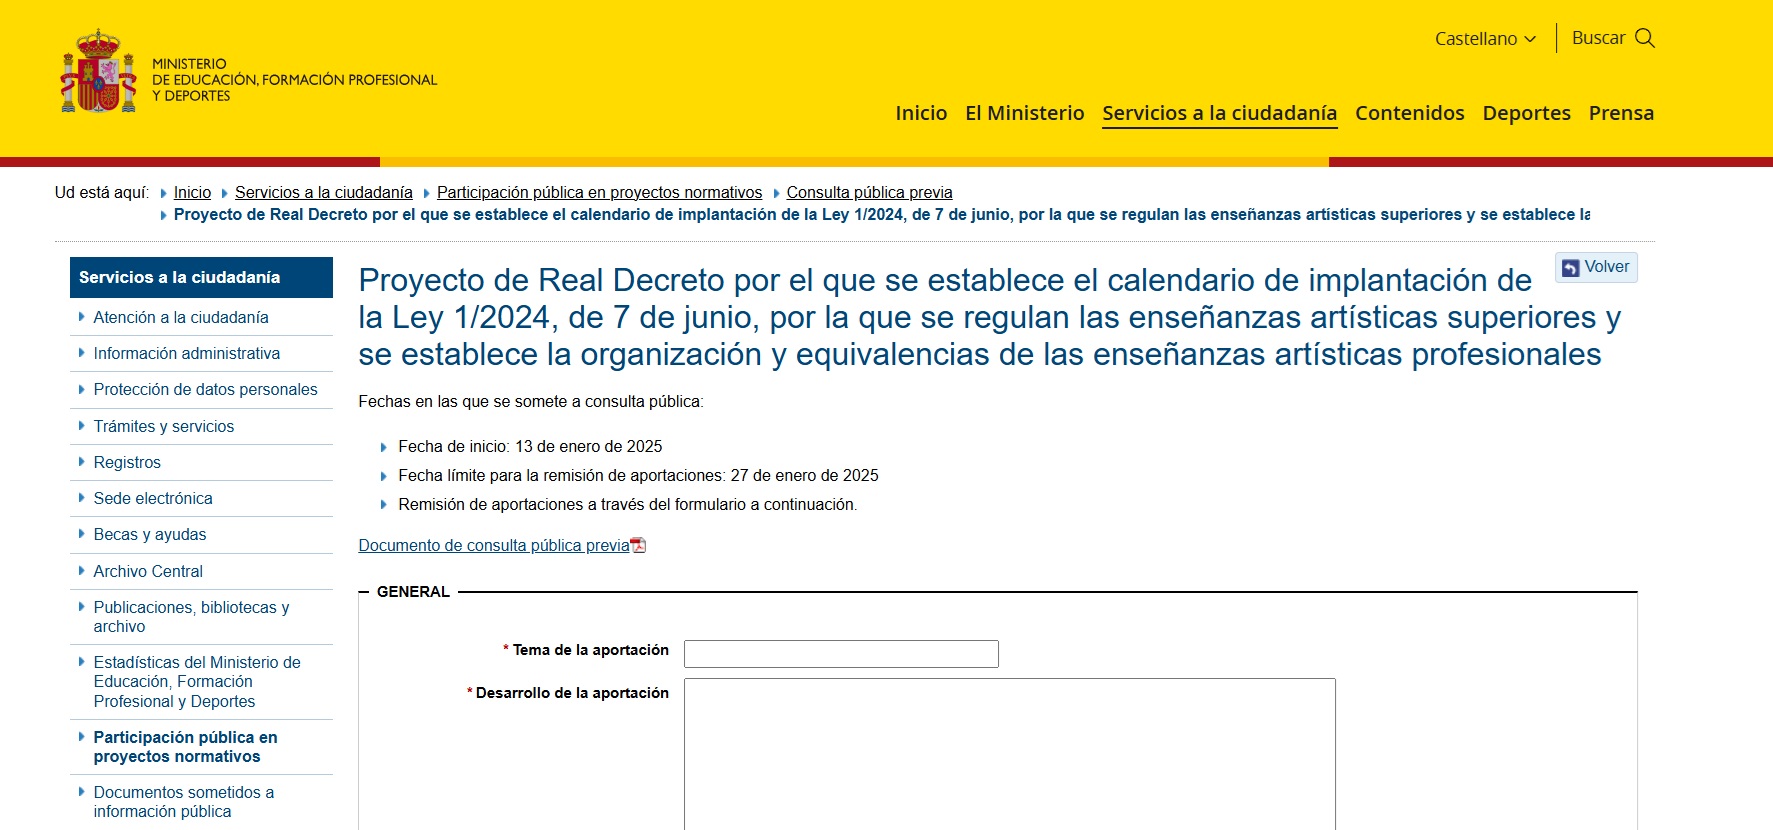Click the Inicio breadcrumb link
1773x830 pixels.
click(x=192, y=193)
